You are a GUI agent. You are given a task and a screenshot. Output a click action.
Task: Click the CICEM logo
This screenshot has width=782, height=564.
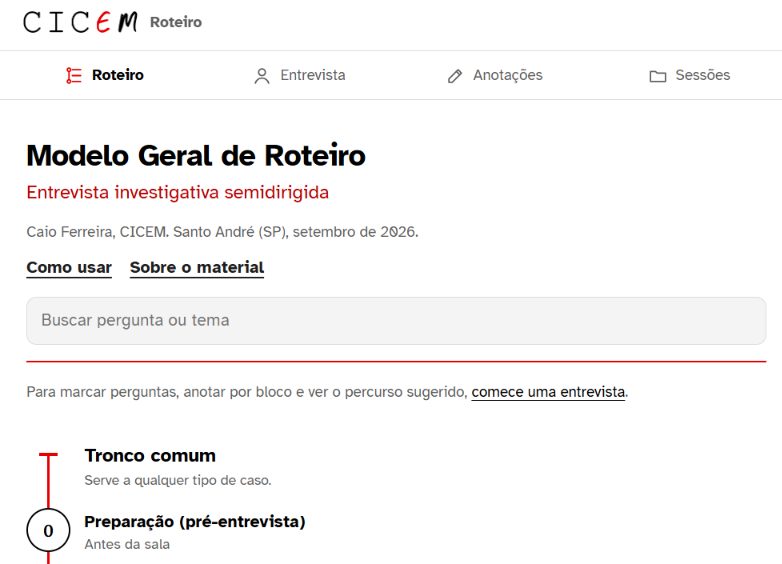80,22
